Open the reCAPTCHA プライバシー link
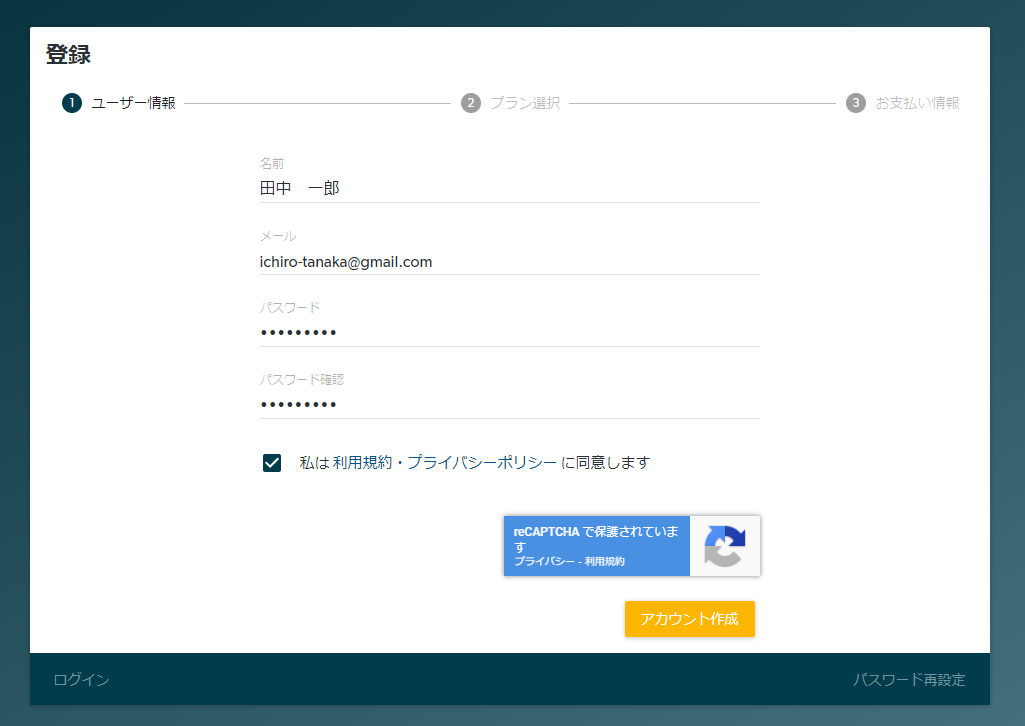Screen dimensions: 1025x726 pyautogui.click(x=544, y=561)
